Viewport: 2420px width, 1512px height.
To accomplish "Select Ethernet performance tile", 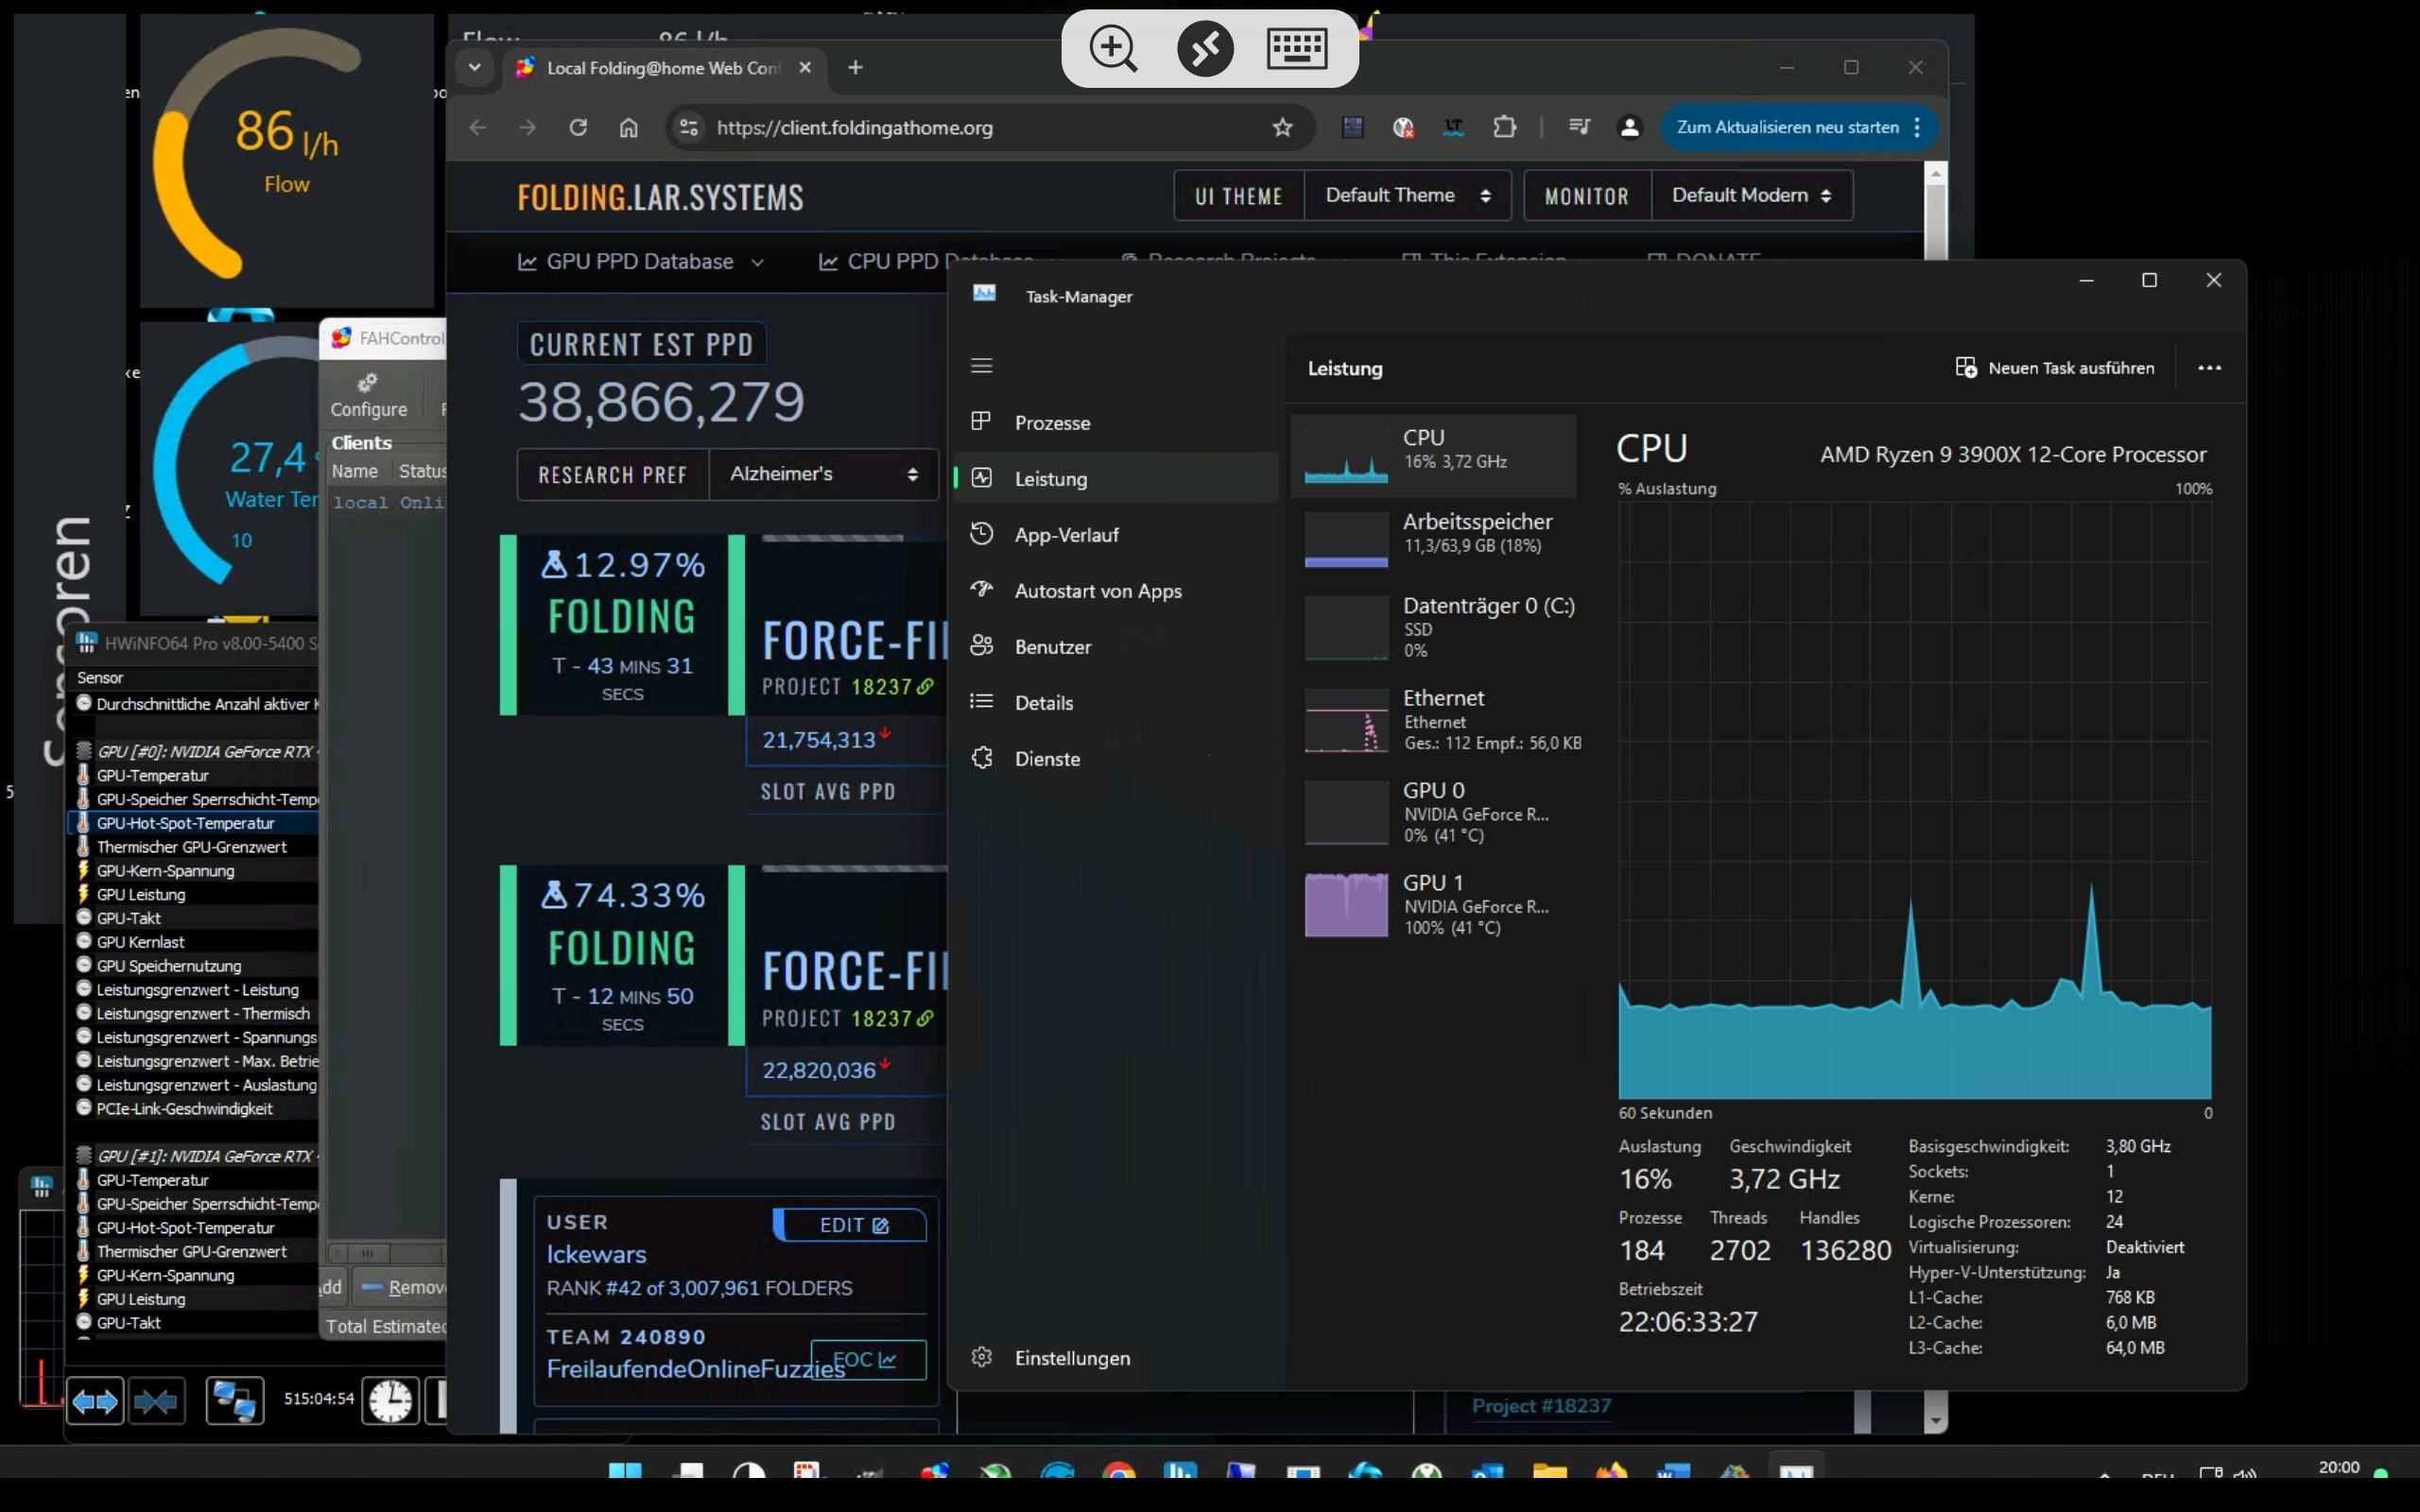I will (x=1434, y=720).
